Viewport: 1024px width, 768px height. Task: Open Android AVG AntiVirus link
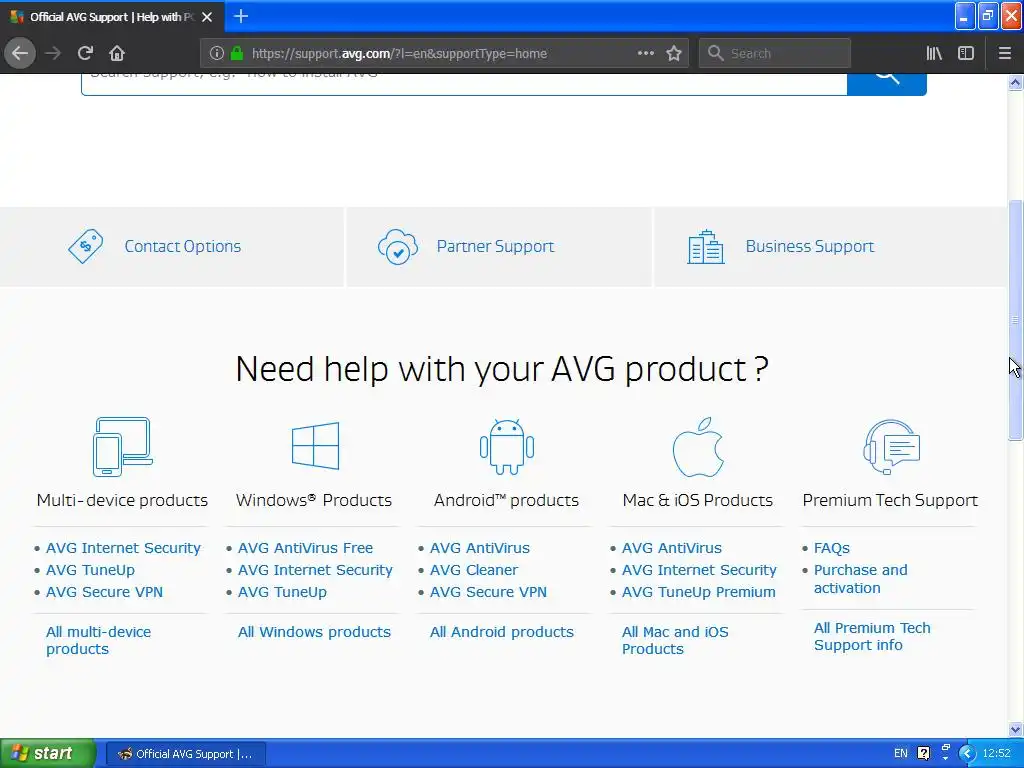coord(480,548)
